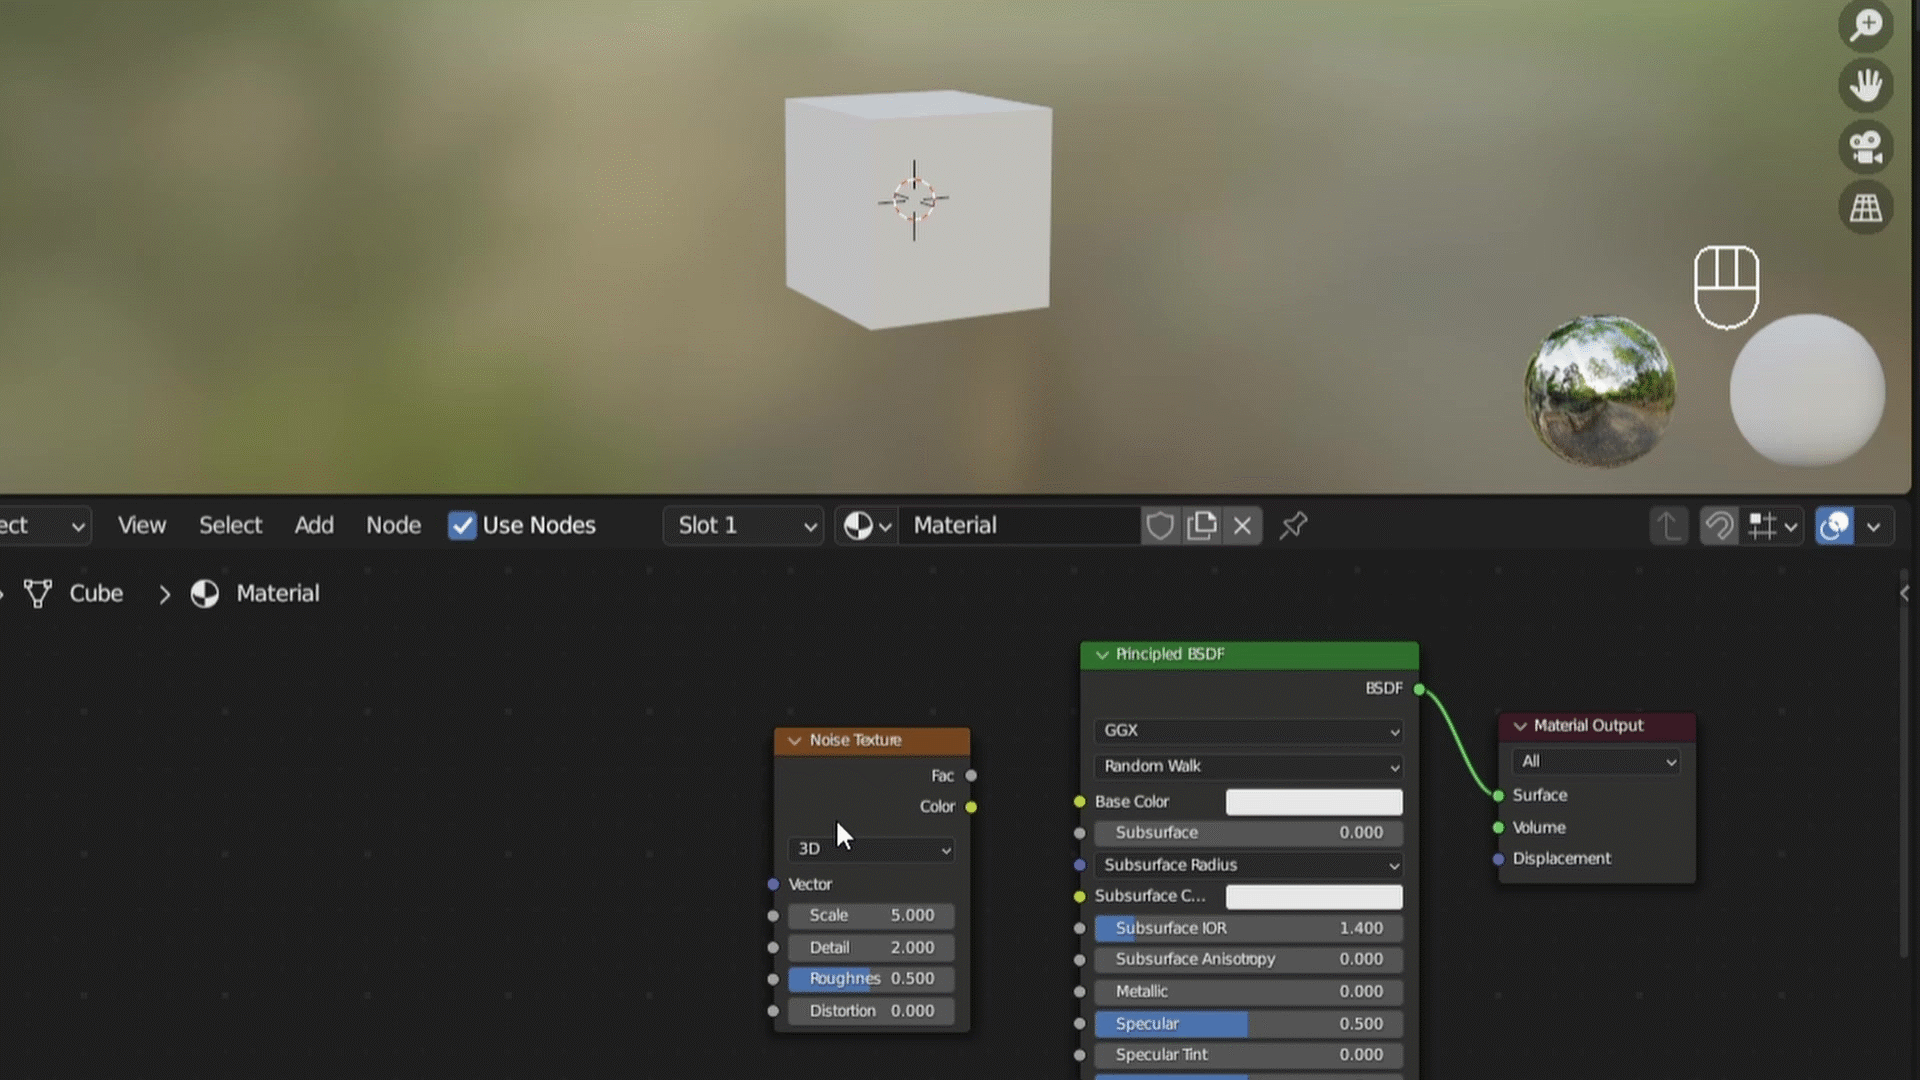Toggle the Use Nodes checkbox
Image resolution: width=1920 pixels, height=1080 pixels.
point(462,525)
